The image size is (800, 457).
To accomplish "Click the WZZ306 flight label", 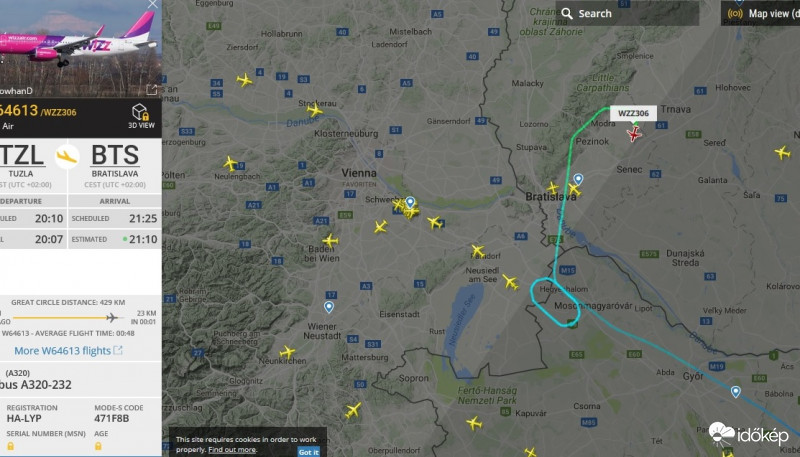I will click(x=633, y=113).
